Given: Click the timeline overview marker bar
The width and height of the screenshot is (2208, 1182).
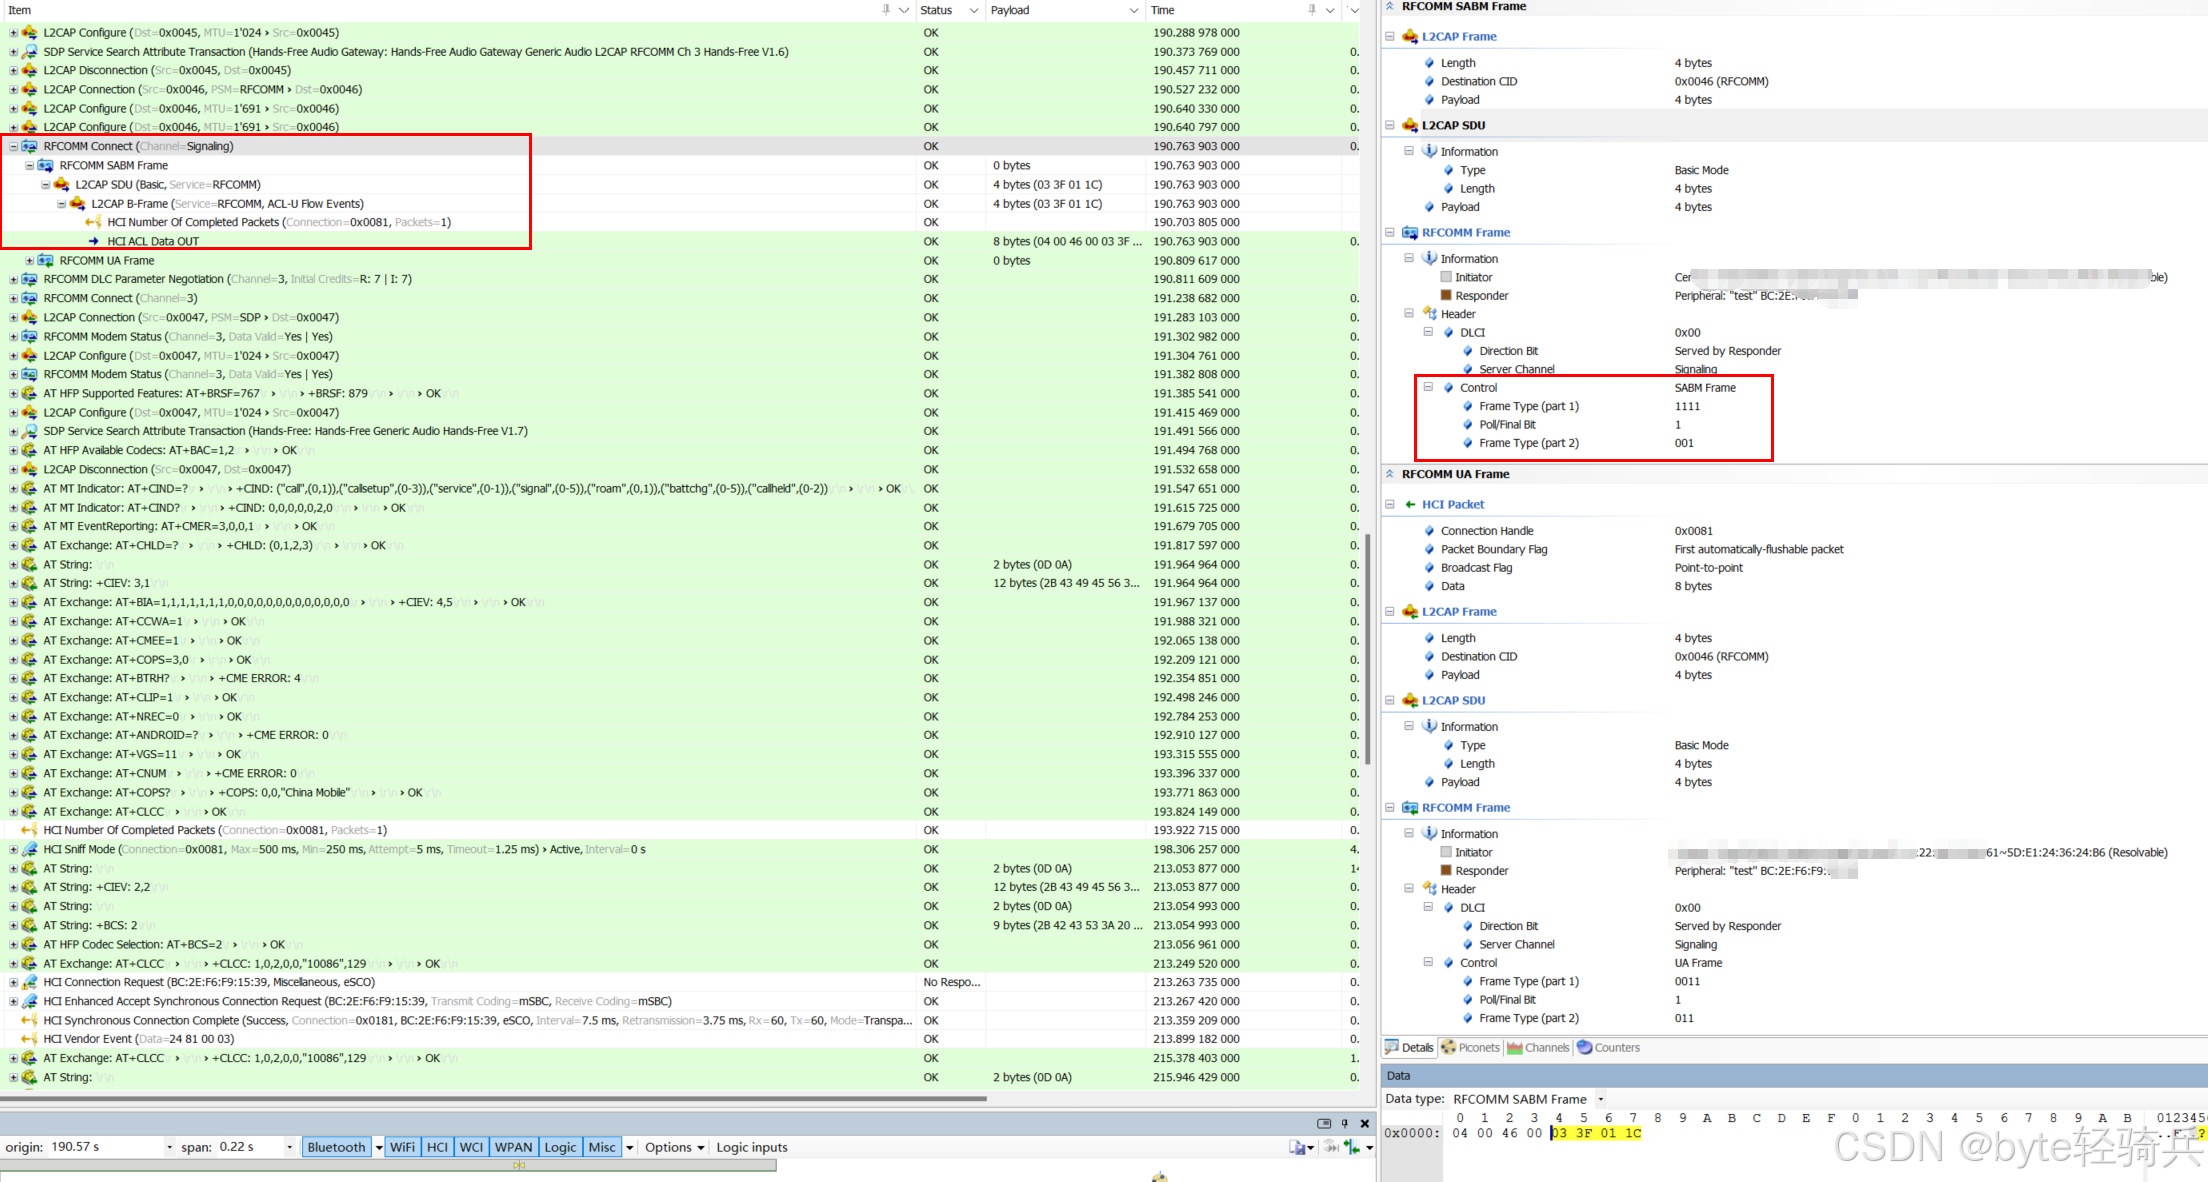Looking at the screenshot, I should click(518, 1164).
